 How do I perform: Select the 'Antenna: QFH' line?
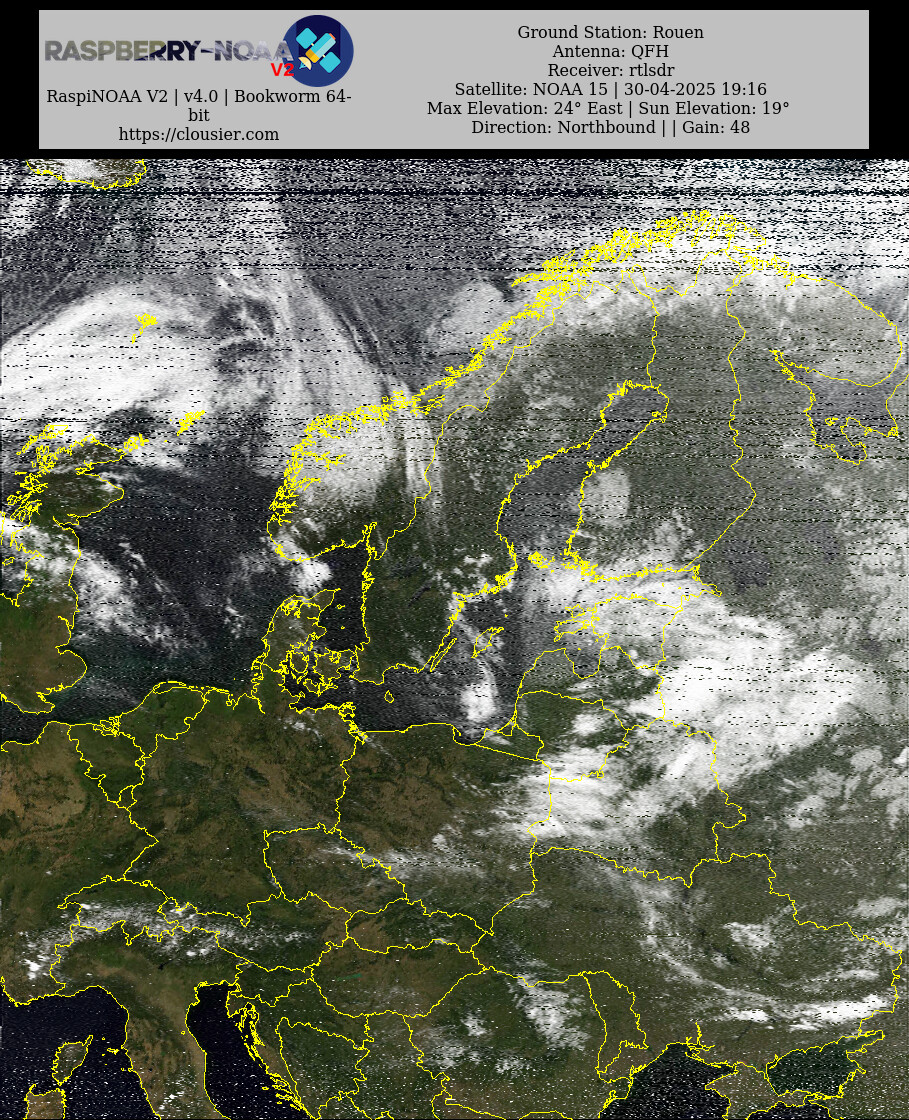click(611, 51)
